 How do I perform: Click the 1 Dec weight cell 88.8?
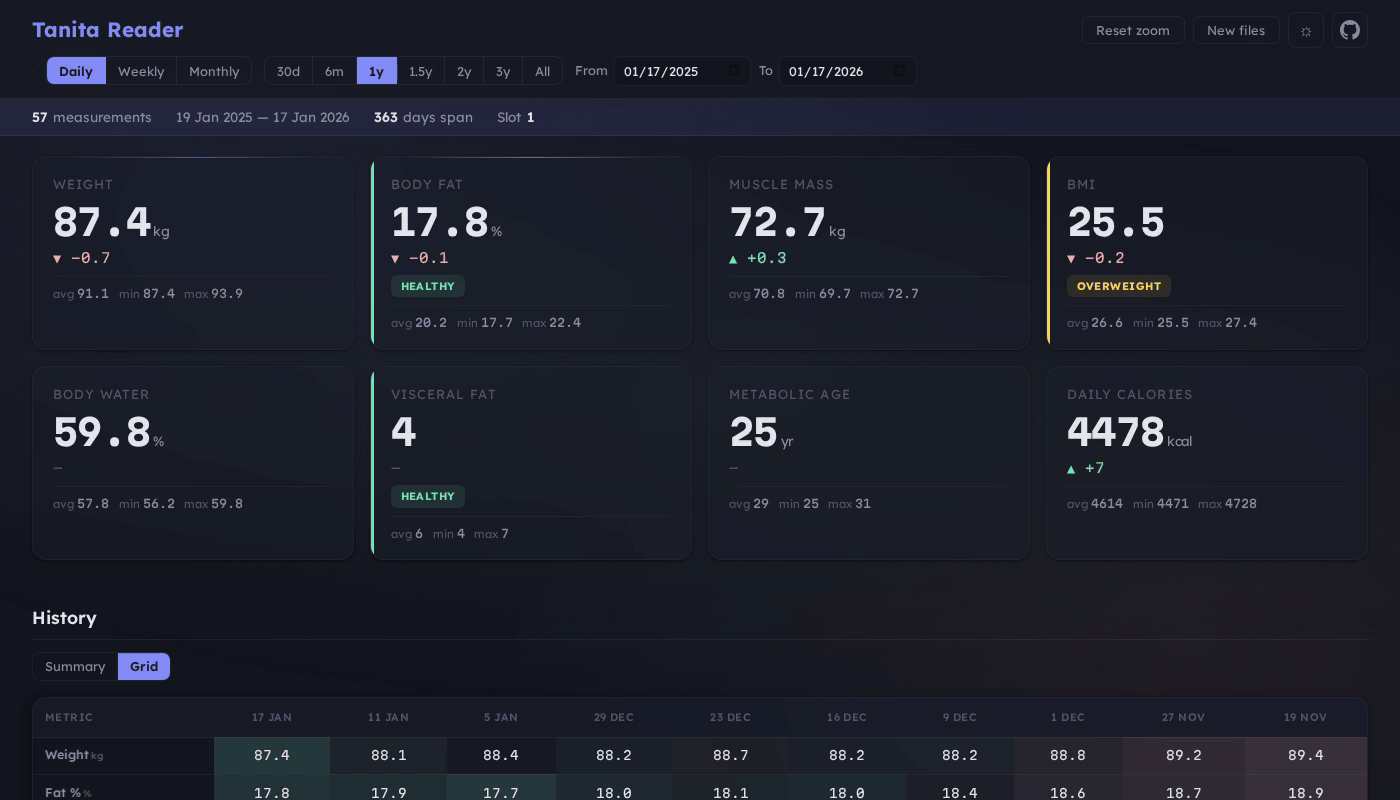coord(1068,755)
